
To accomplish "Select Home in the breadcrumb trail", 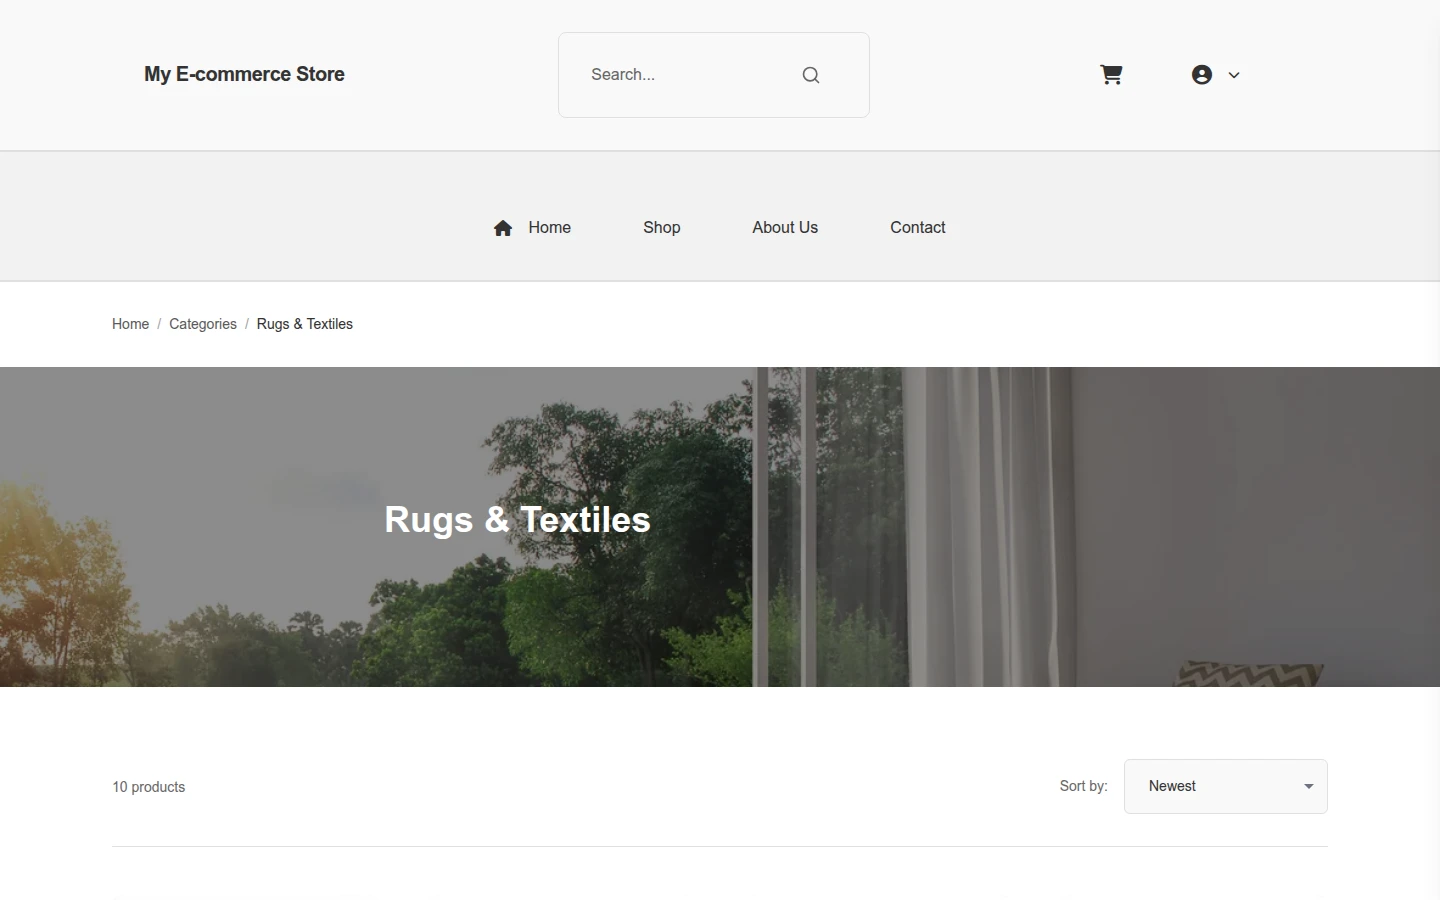I will (130, 324).
